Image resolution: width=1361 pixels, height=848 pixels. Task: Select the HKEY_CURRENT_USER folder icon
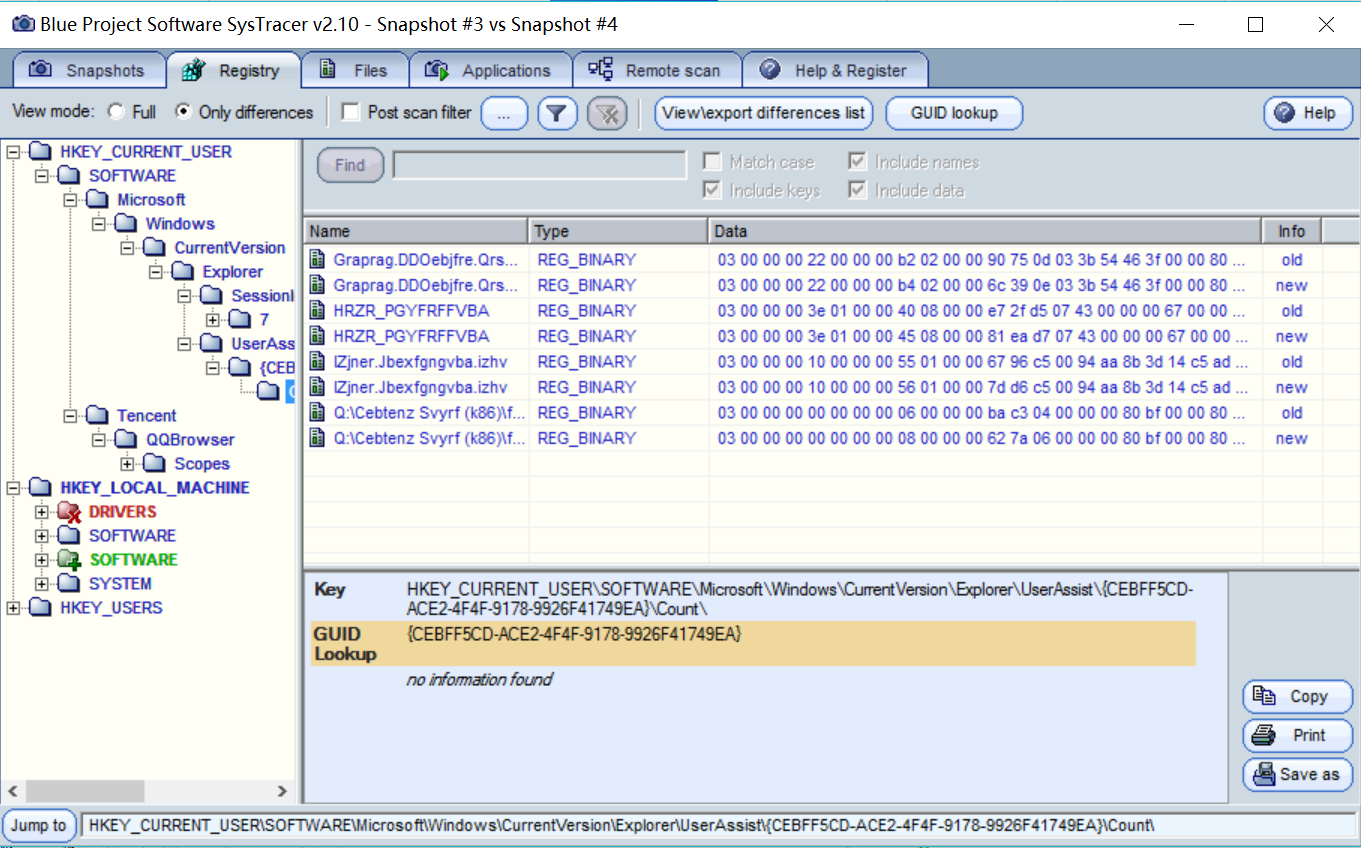(x=39, y=152)
